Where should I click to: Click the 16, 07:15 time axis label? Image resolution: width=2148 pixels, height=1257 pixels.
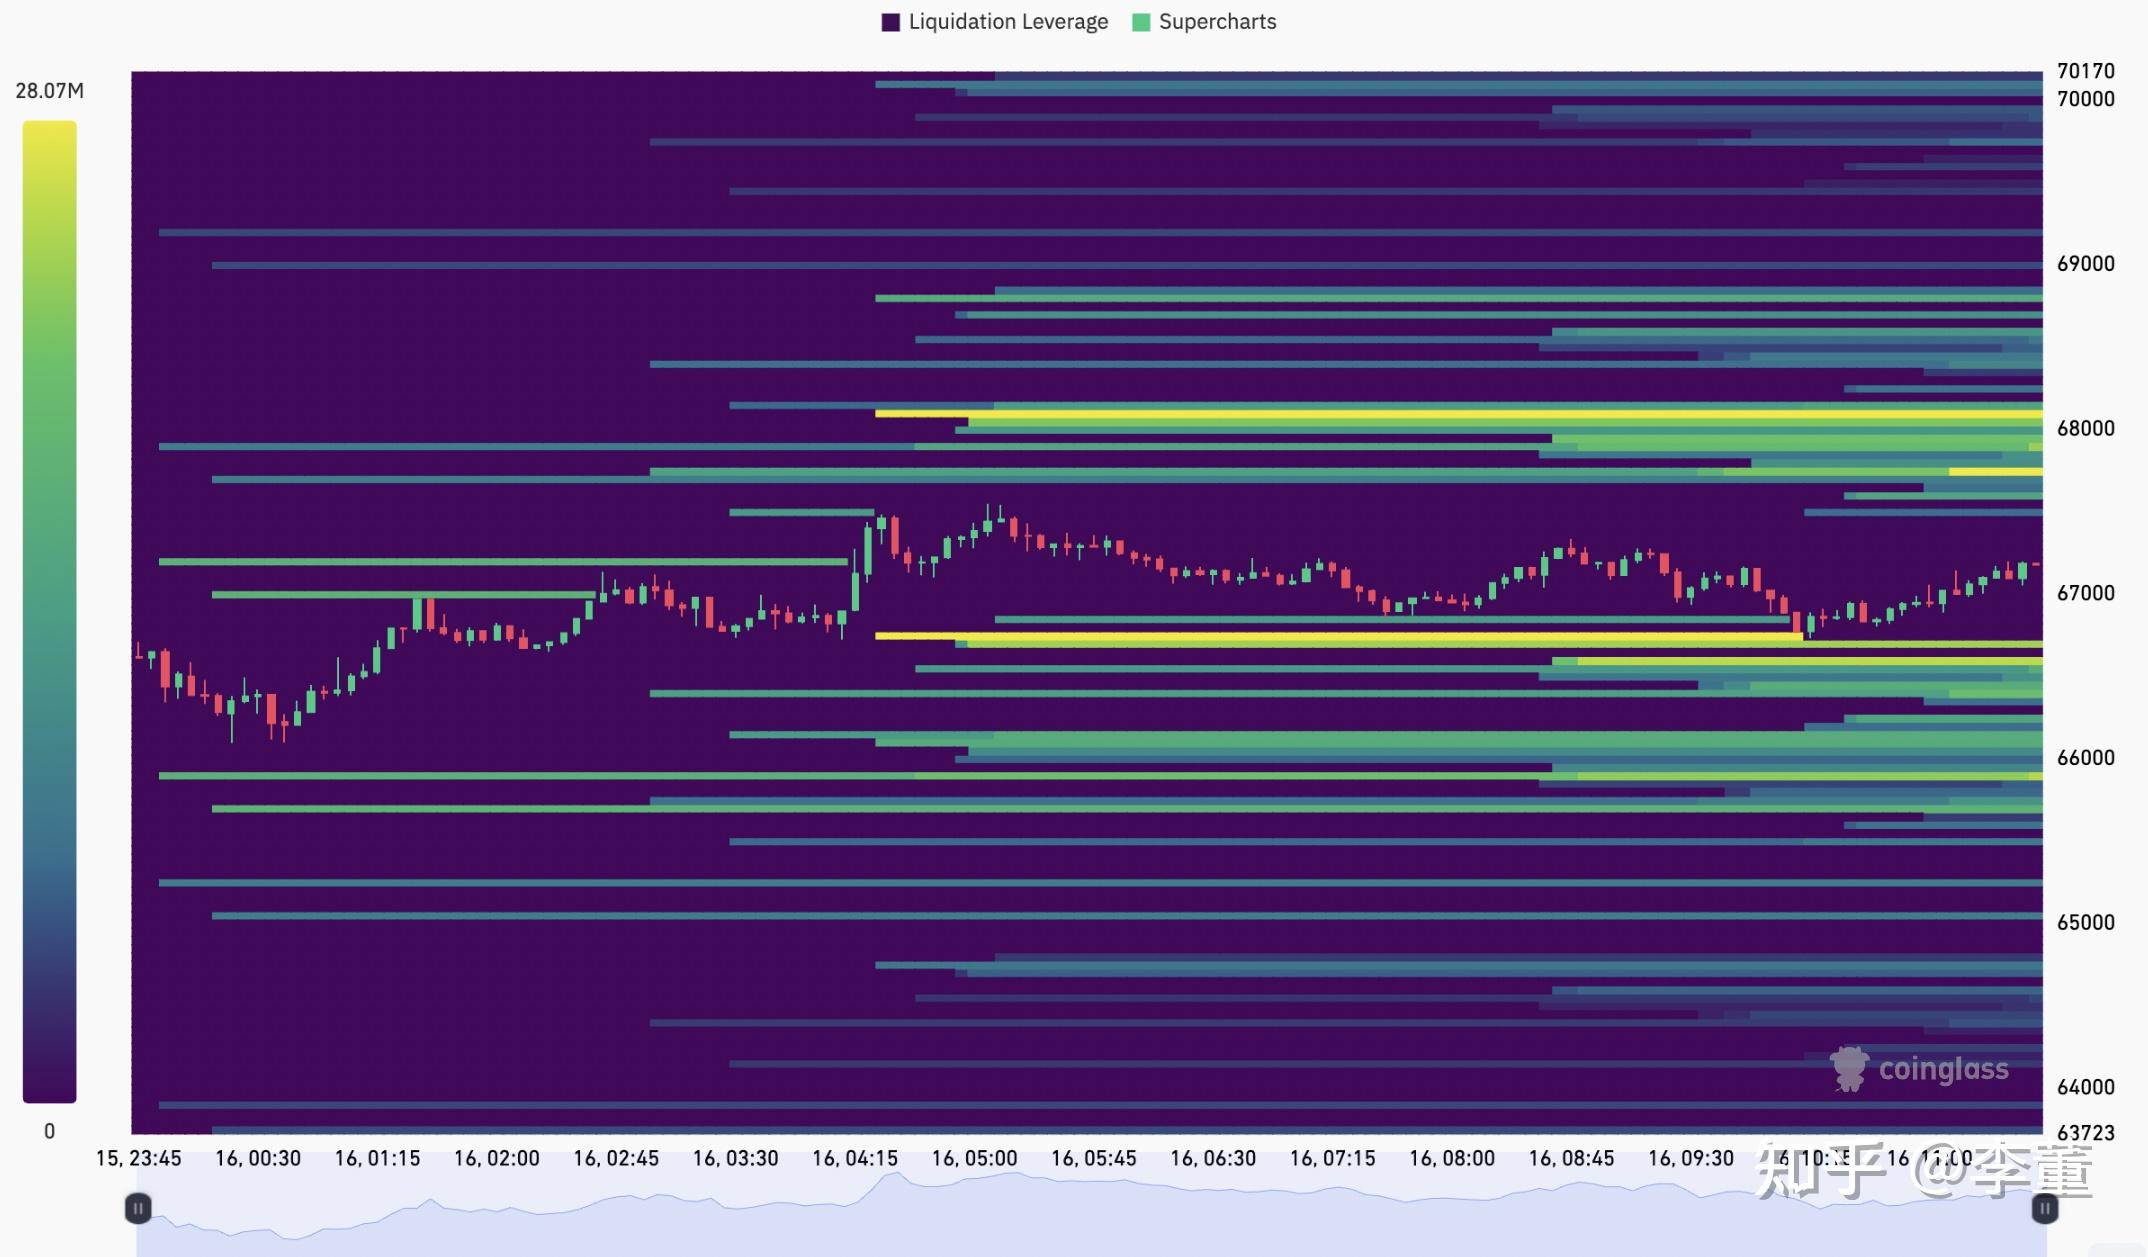[x=1333, y=1158]
